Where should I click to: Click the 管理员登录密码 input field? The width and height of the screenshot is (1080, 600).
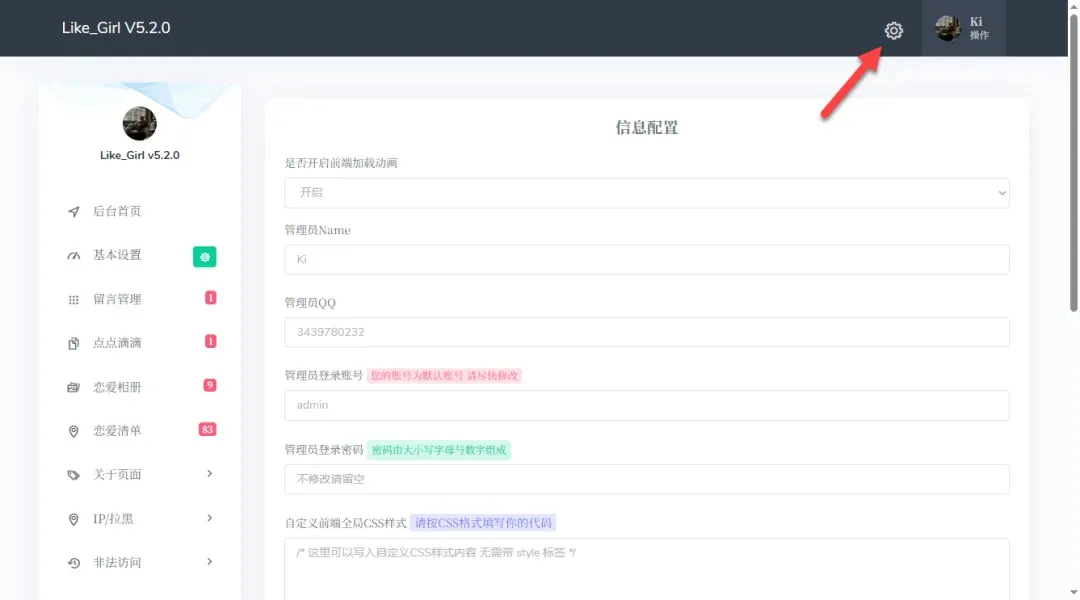coord(646,479)
